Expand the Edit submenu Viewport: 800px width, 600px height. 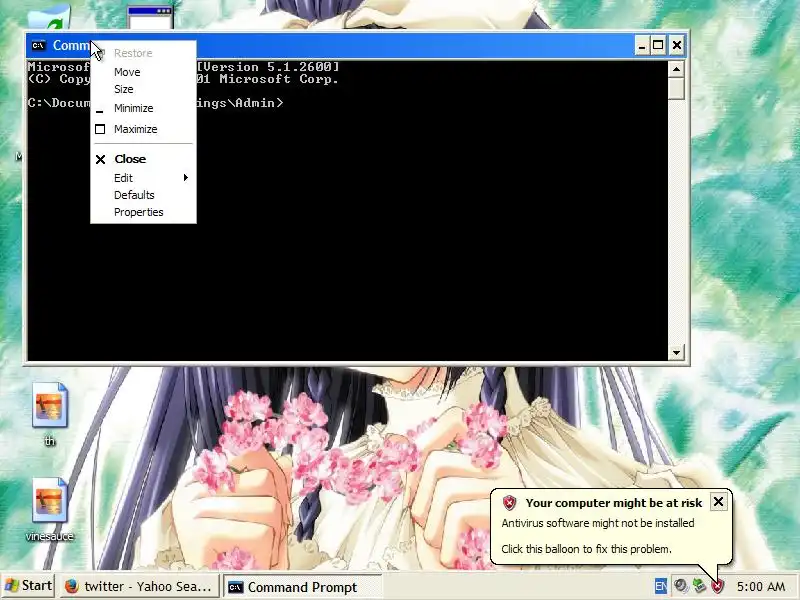click(143, 178)
